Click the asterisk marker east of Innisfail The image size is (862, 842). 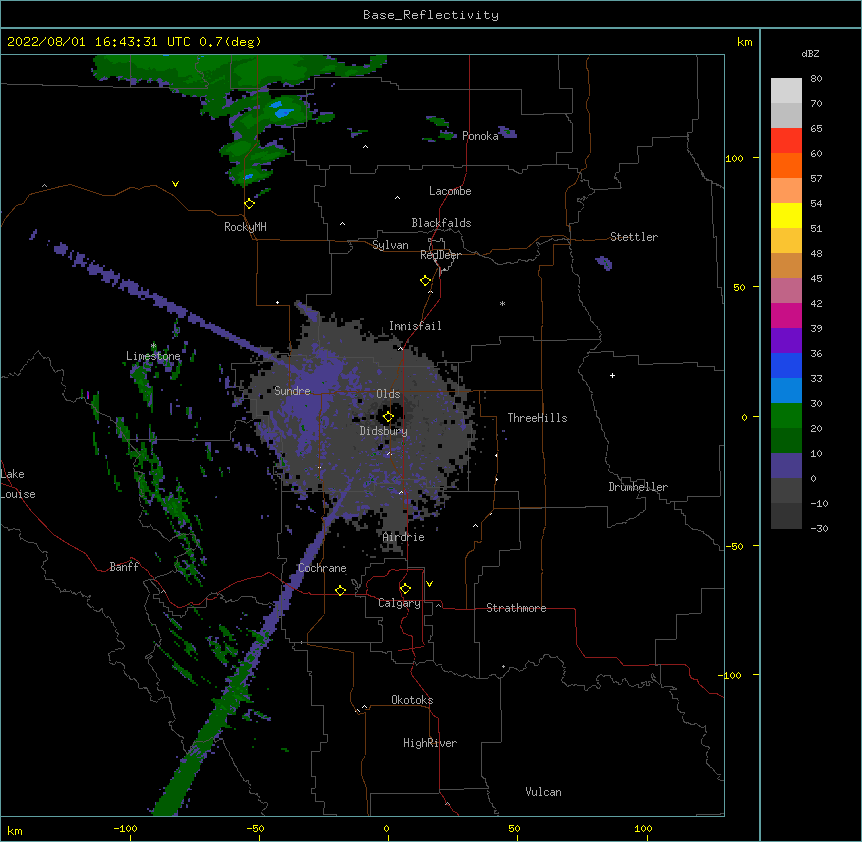point(502,303)
